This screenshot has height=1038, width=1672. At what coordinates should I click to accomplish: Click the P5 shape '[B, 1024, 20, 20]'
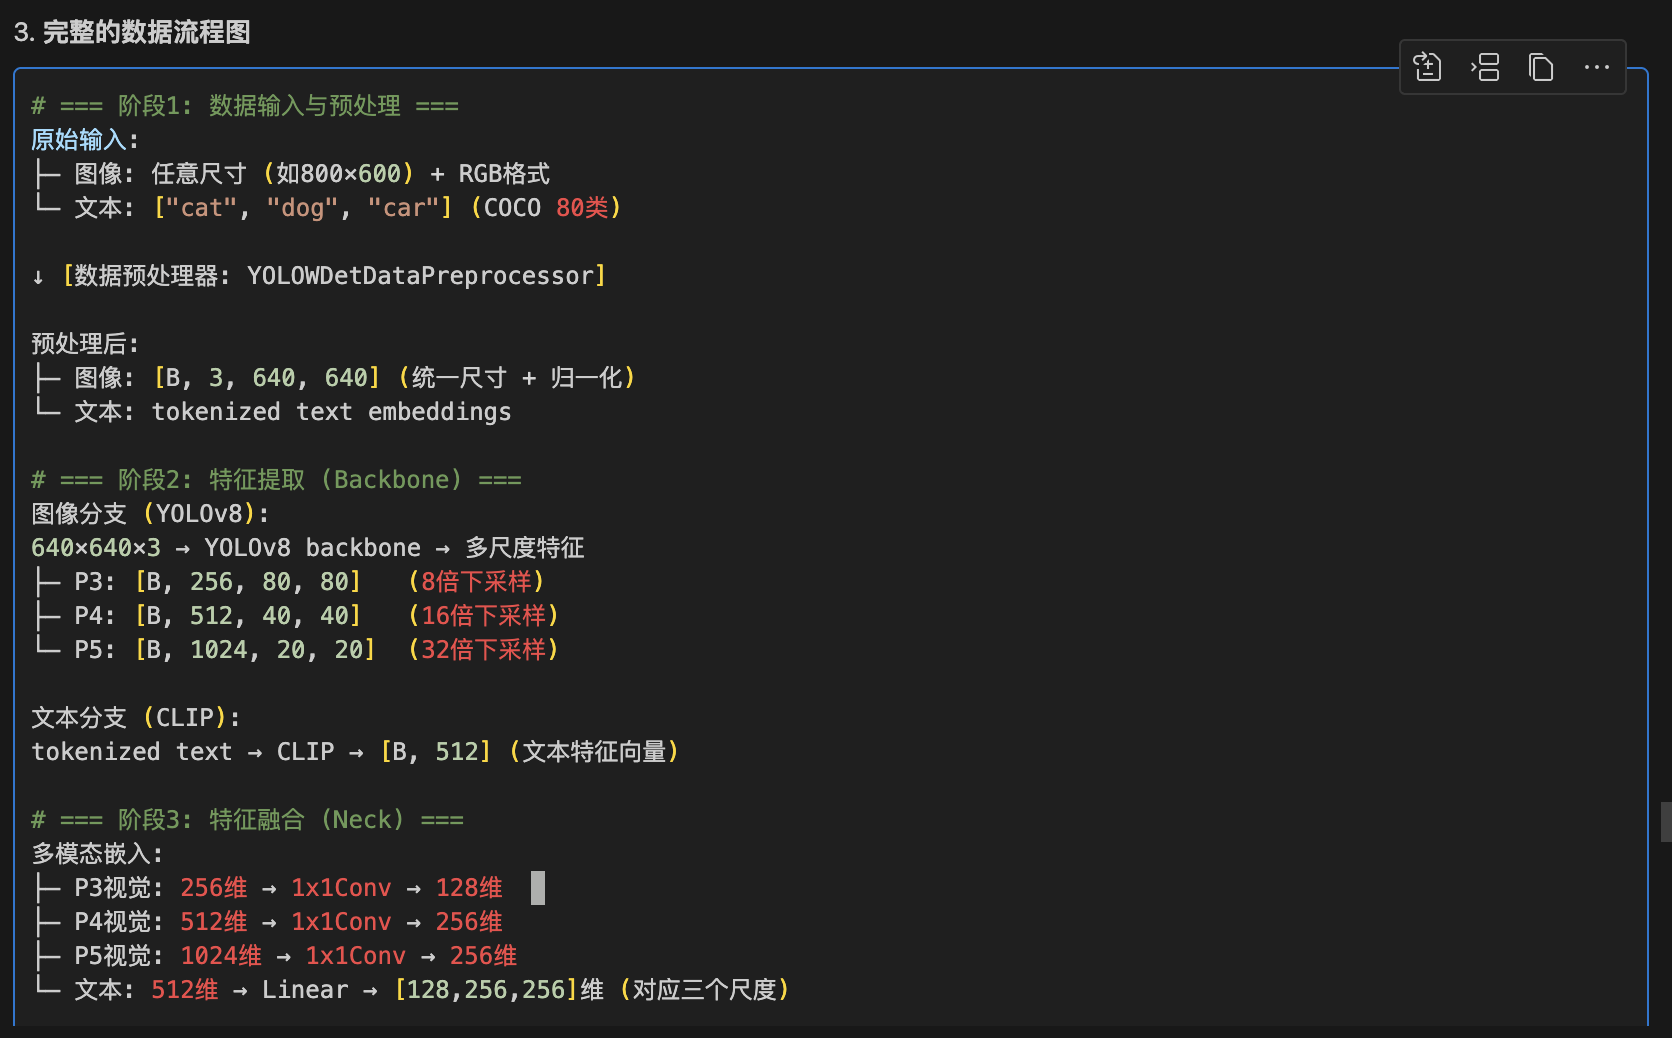point(255,650)
